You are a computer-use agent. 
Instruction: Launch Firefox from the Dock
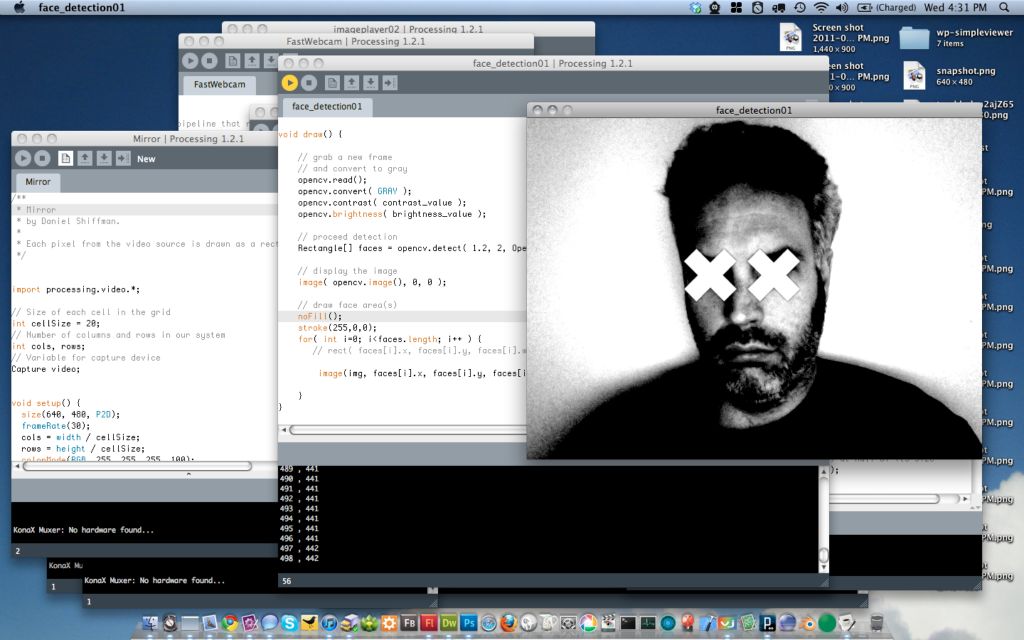(x=508, y=623)
